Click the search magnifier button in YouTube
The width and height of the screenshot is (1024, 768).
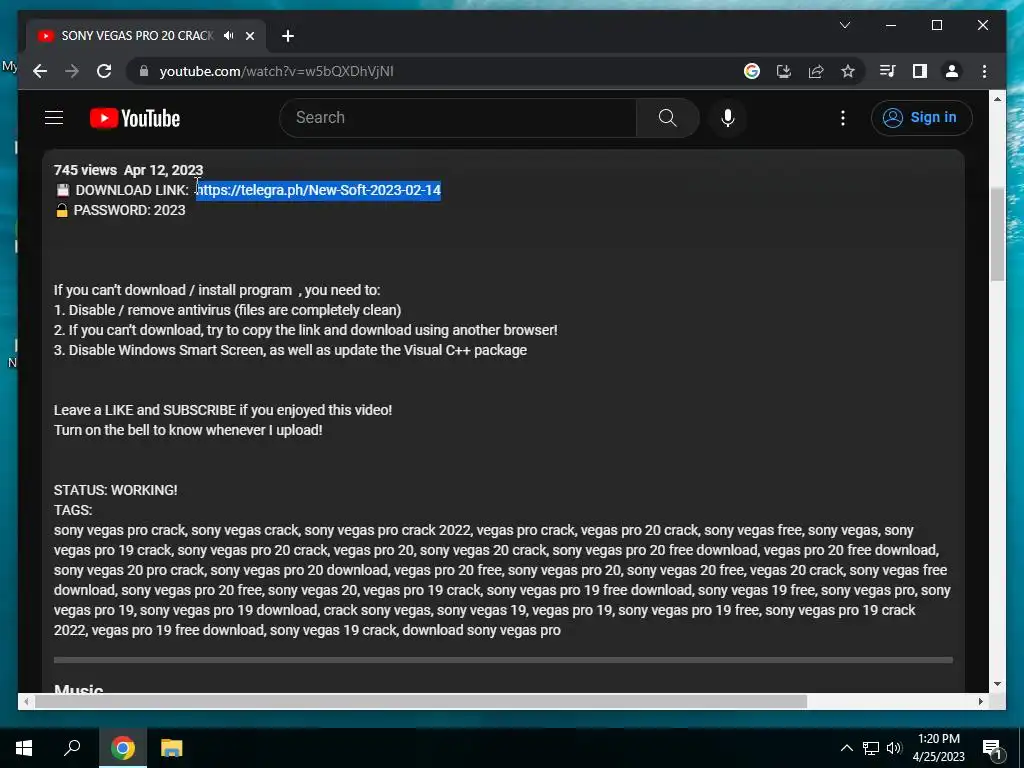(x=667, y=118)
